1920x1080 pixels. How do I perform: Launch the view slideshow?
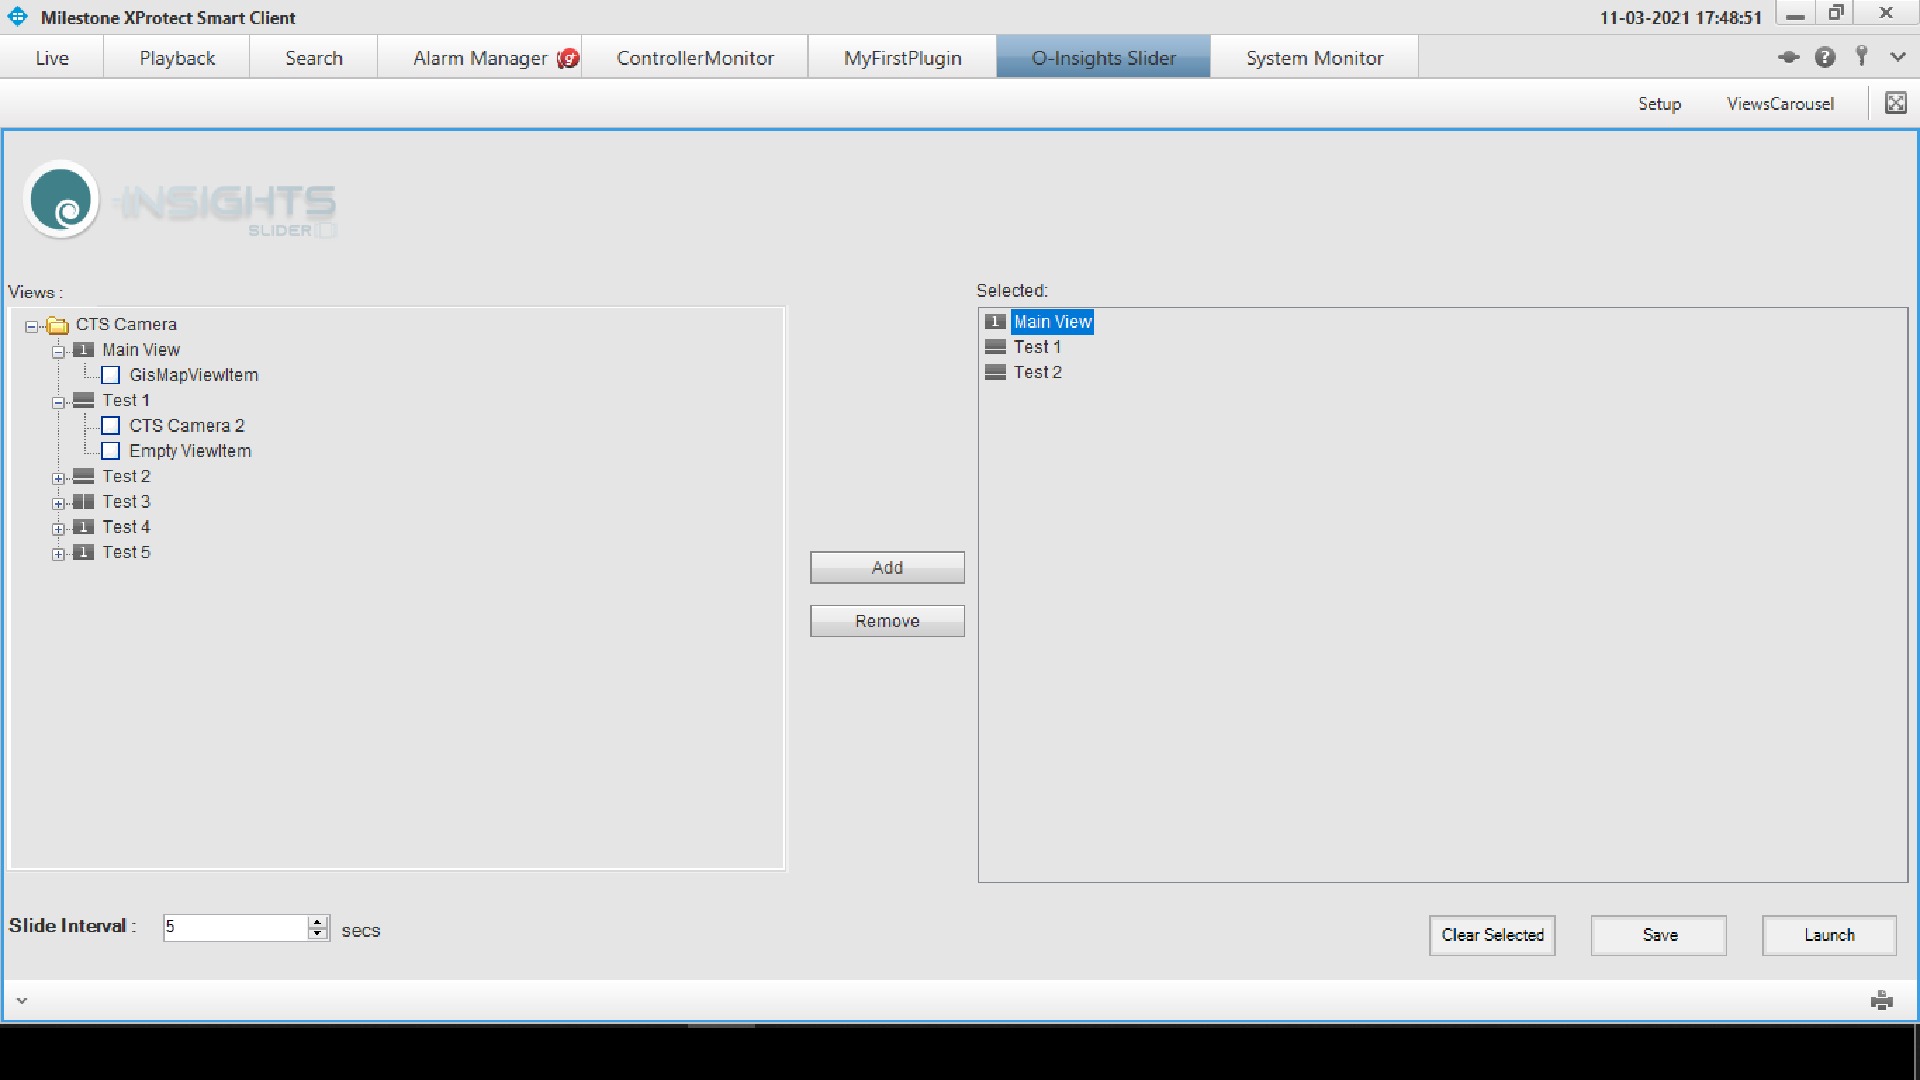click(1829, 935)
